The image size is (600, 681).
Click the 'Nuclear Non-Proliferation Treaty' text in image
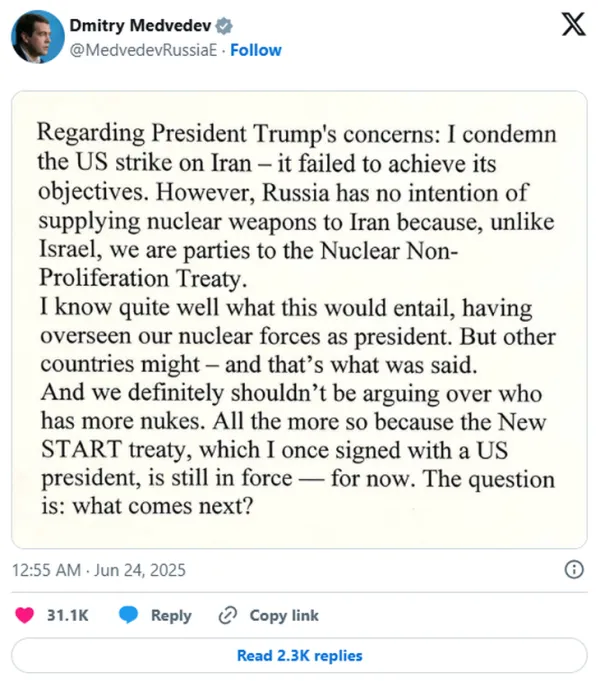[249, 264]
